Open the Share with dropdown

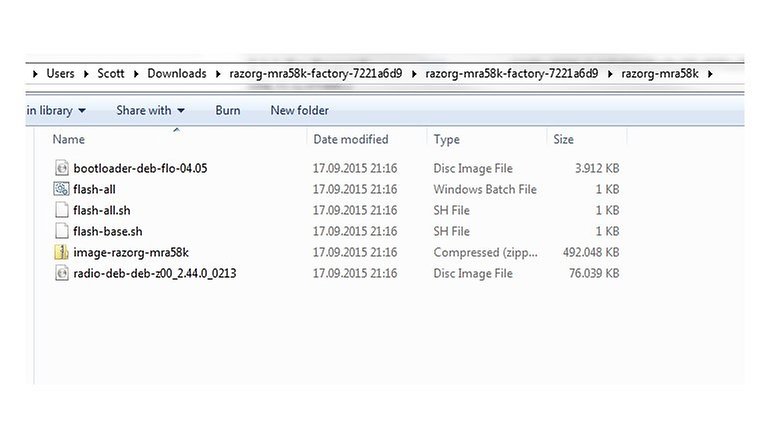[150, 110]
